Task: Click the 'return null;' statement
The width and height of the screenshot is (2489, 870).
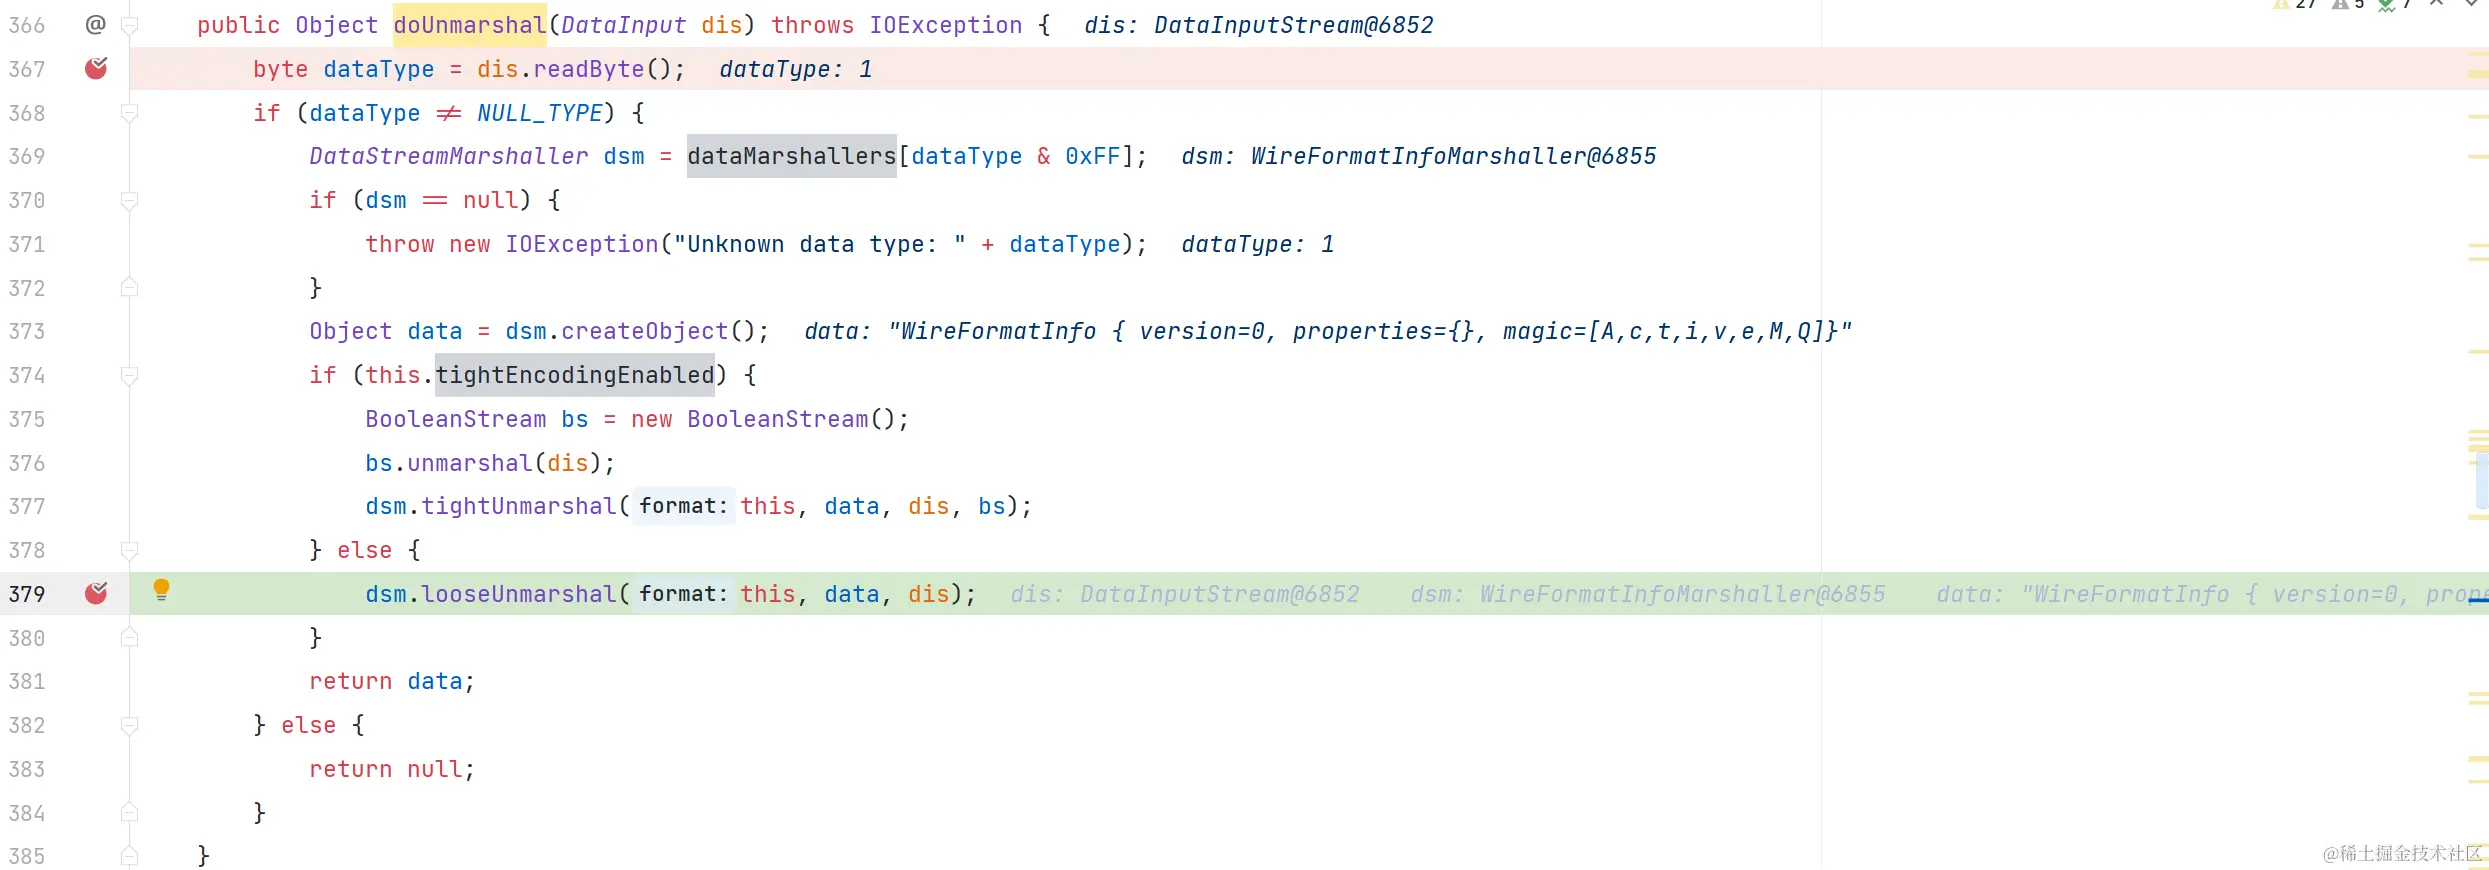Action: coord(392,769)
